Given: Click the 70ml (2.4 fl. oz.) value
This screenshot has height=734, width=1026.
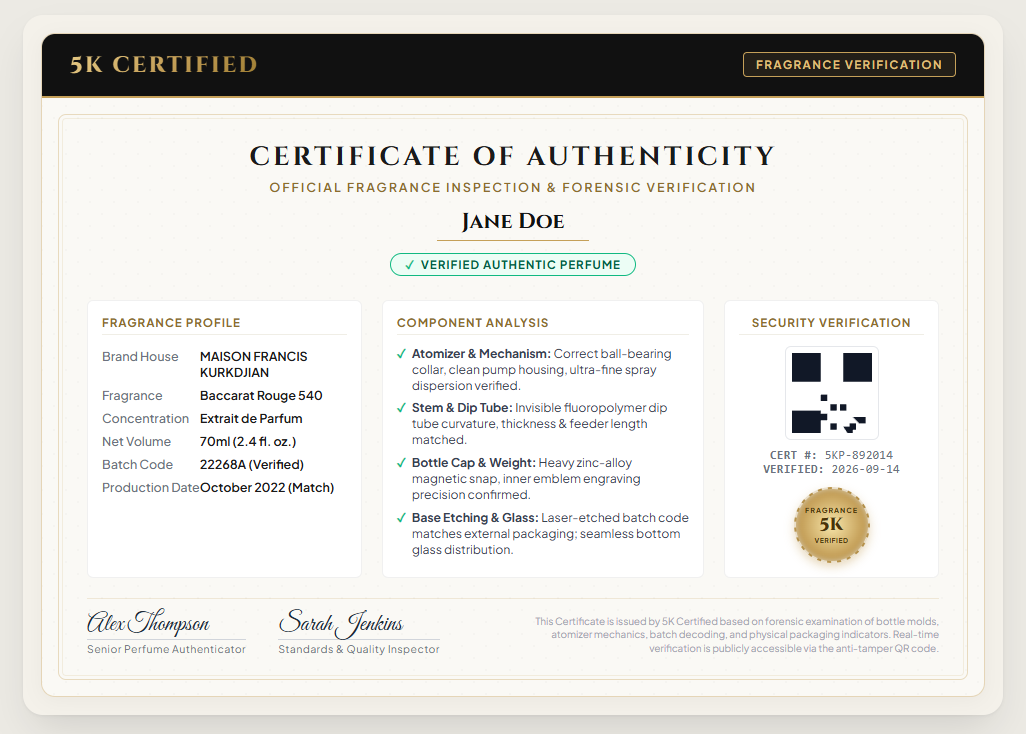Looking at the screenshot, I should (x=248, y=442).
